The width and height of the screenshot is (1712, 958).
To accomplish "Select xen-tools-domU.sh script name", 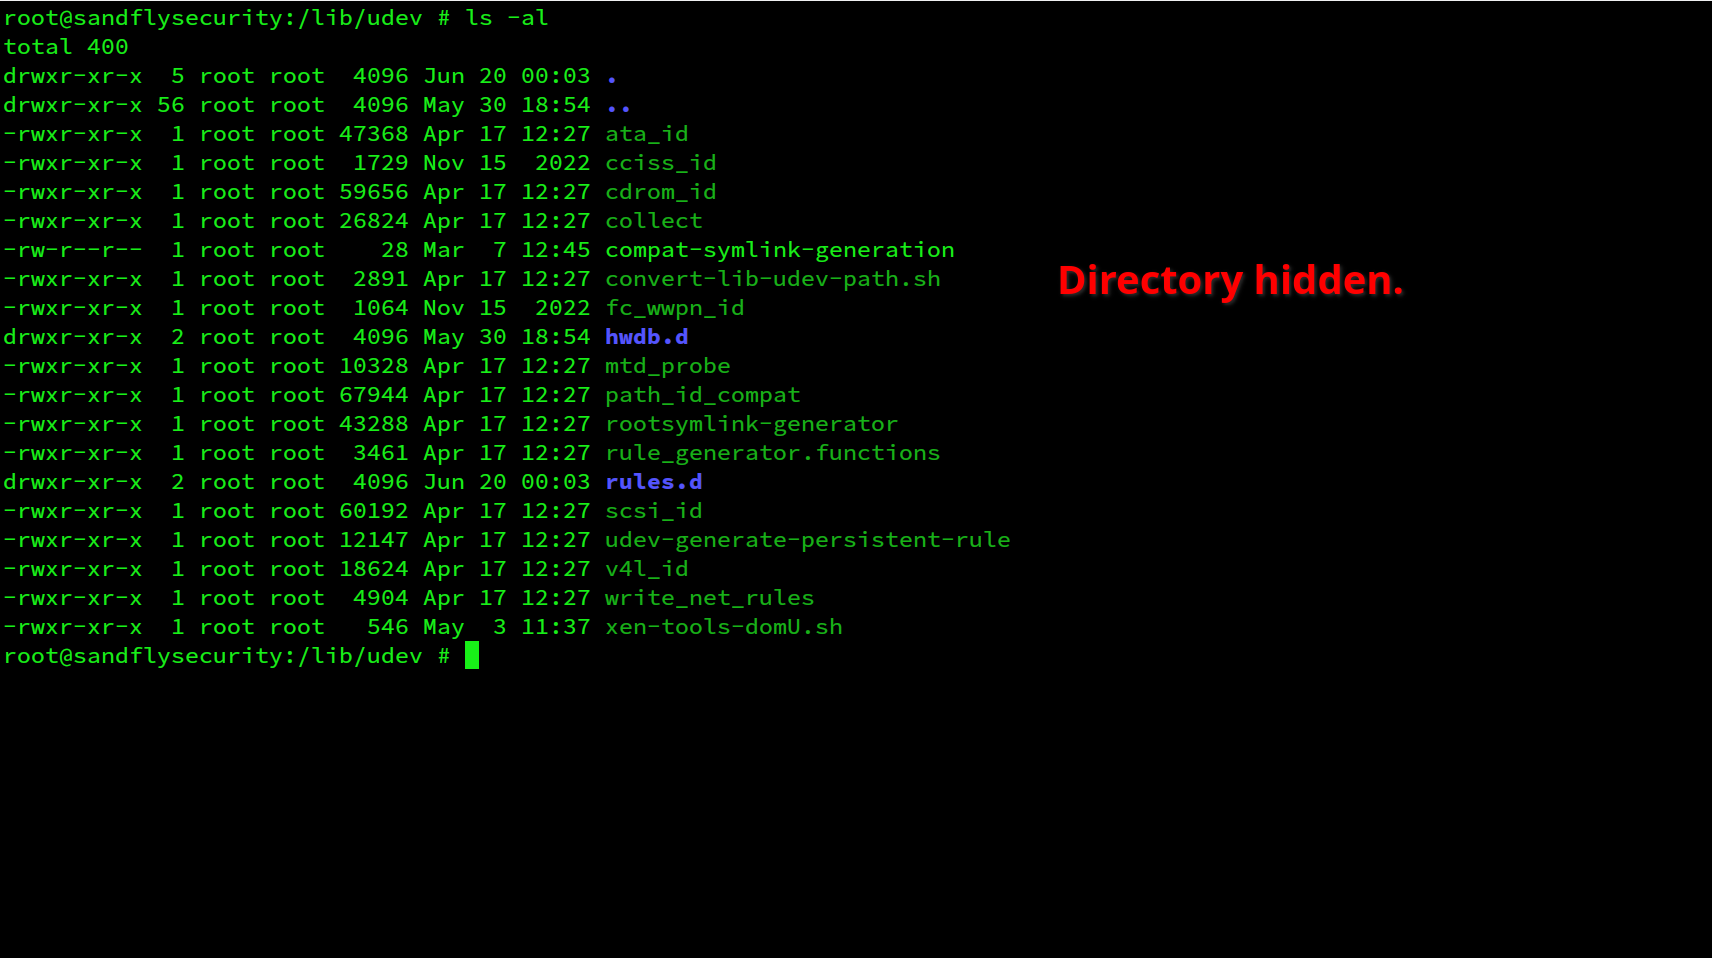I will tap(723, 627).
